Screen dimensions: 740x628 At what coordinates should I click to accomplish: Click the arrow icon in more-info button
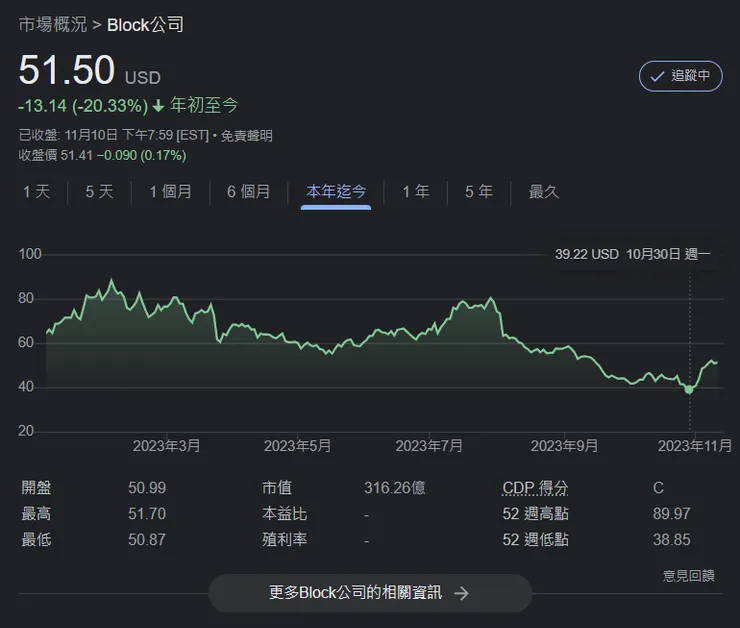tap(461, 593)
